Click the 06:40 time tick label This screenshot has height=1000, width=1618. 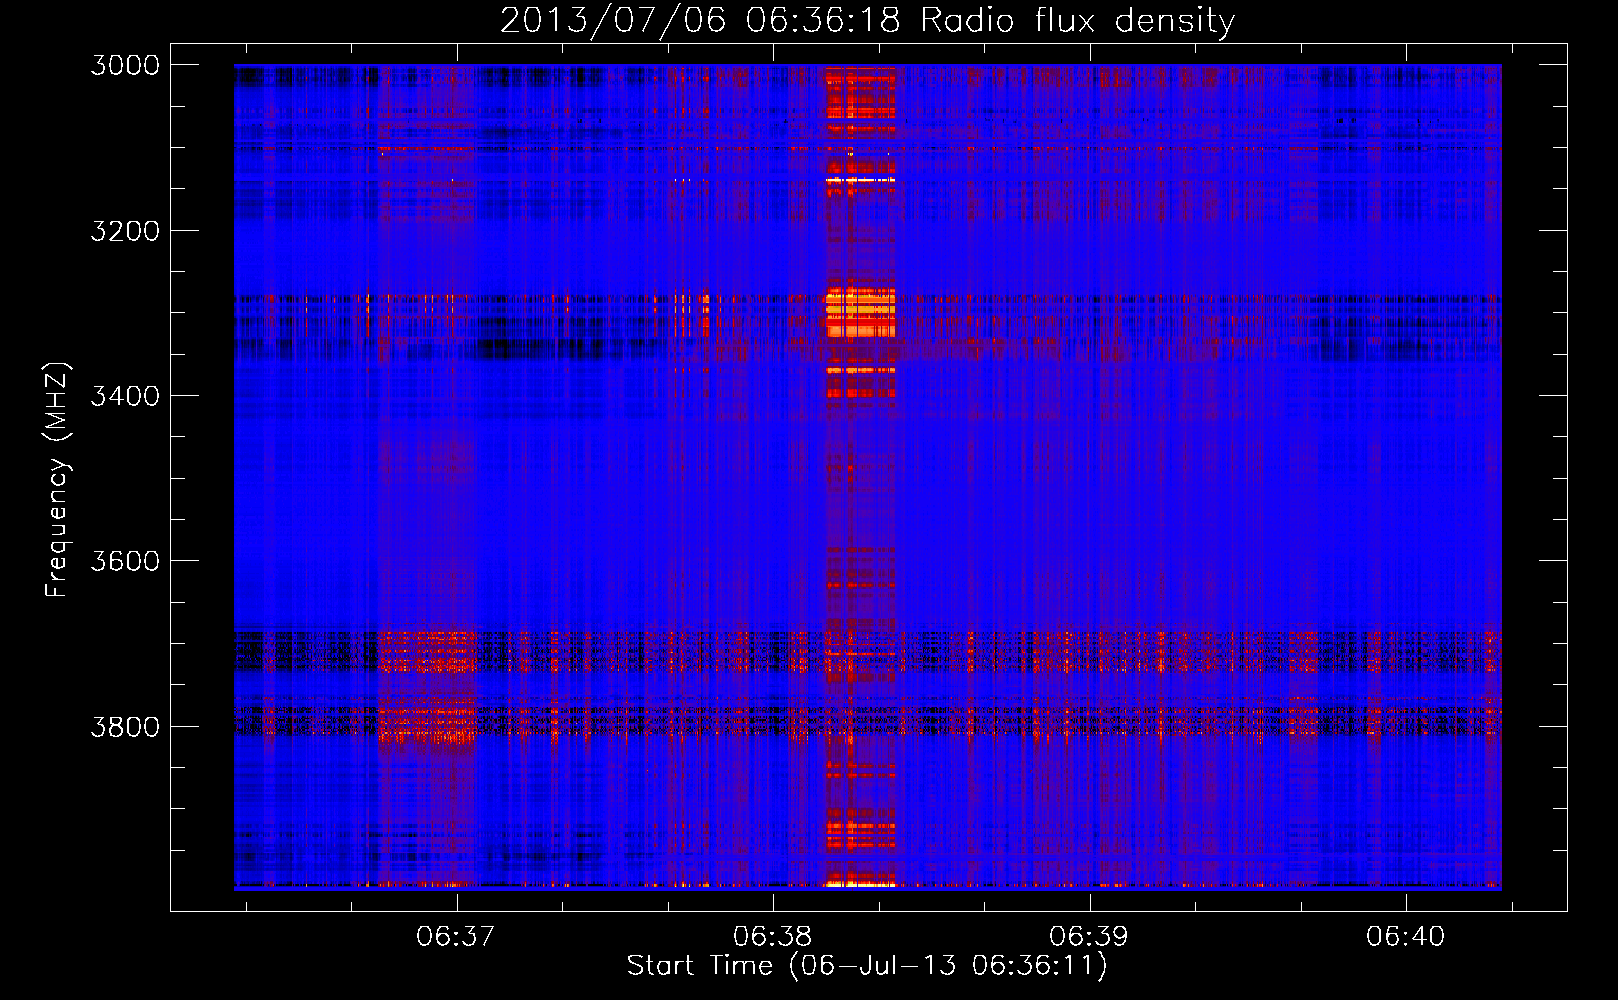pos(1406,937)
